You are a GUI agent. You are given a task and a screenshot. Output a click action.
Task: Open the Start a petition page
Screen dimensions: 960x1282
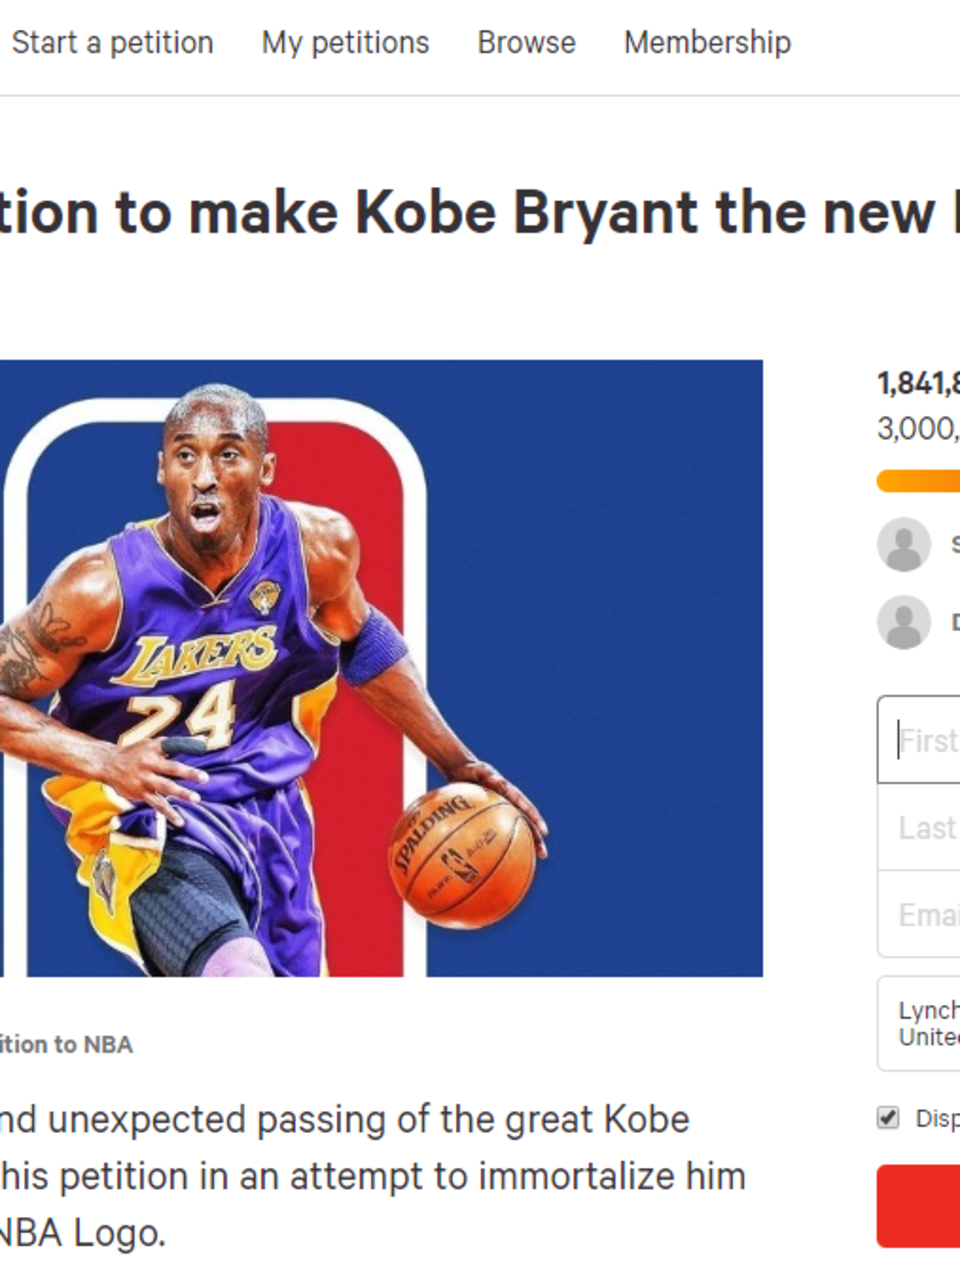point(112,43)
